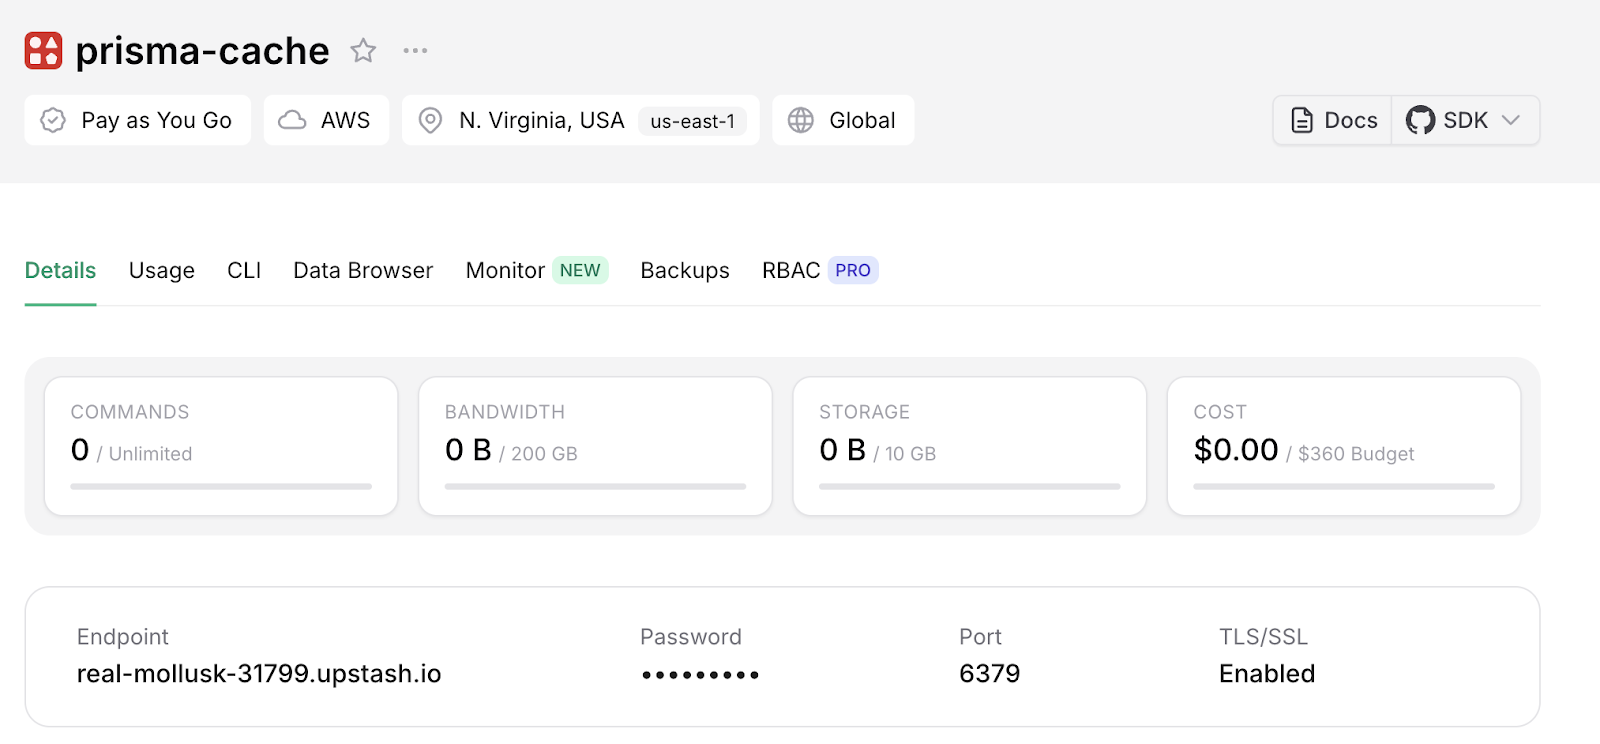The image size is (1600, 744).
Task: Open the three-dot more options menu
Action: pos(415,50)
